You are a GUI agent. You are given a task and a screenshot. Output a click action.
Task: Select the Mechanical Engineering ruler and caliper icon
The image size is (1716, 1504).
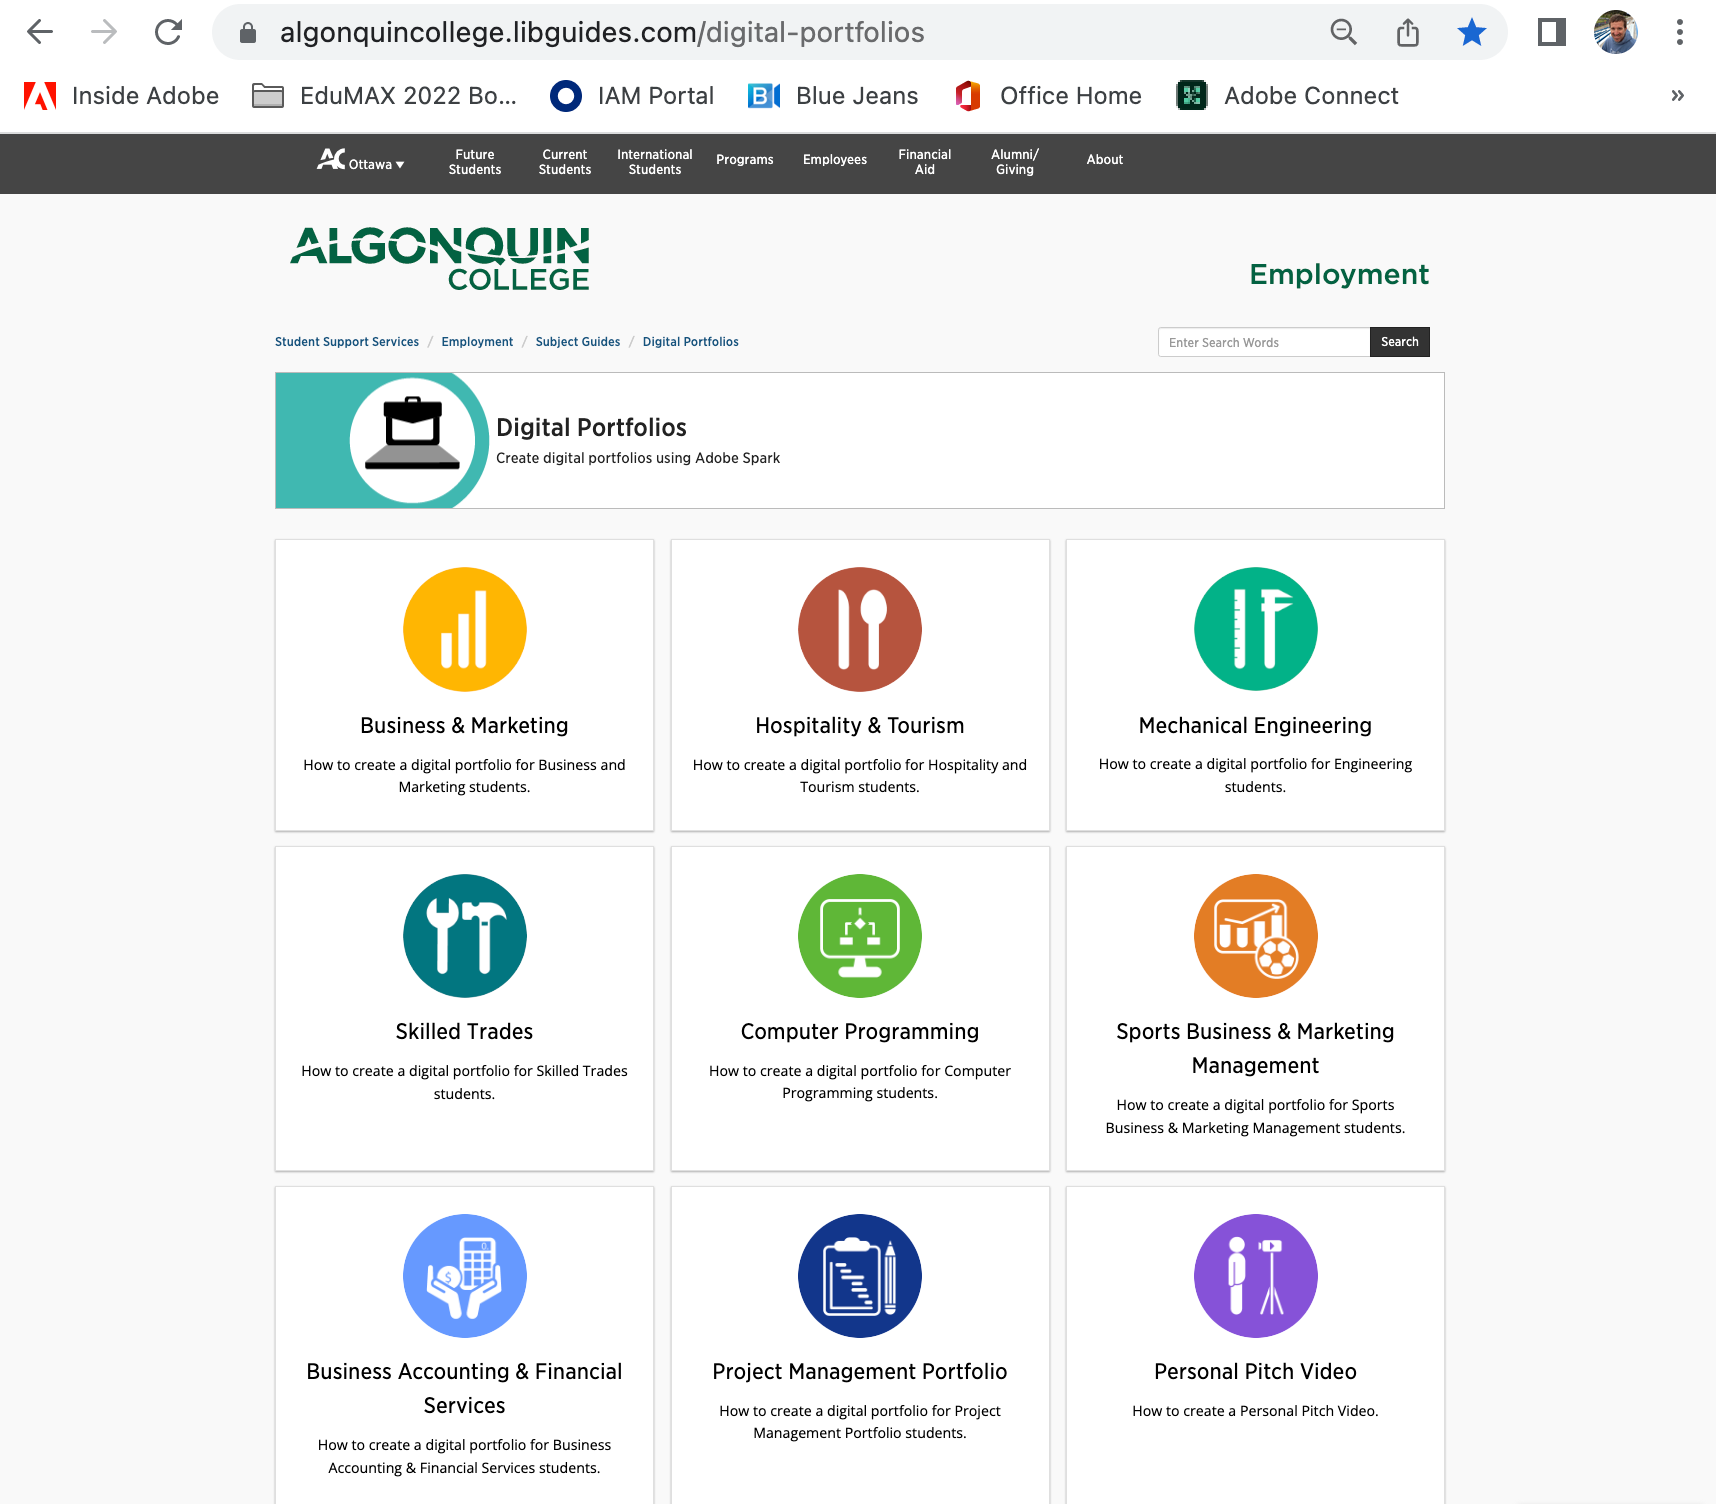click(1255, 629)
